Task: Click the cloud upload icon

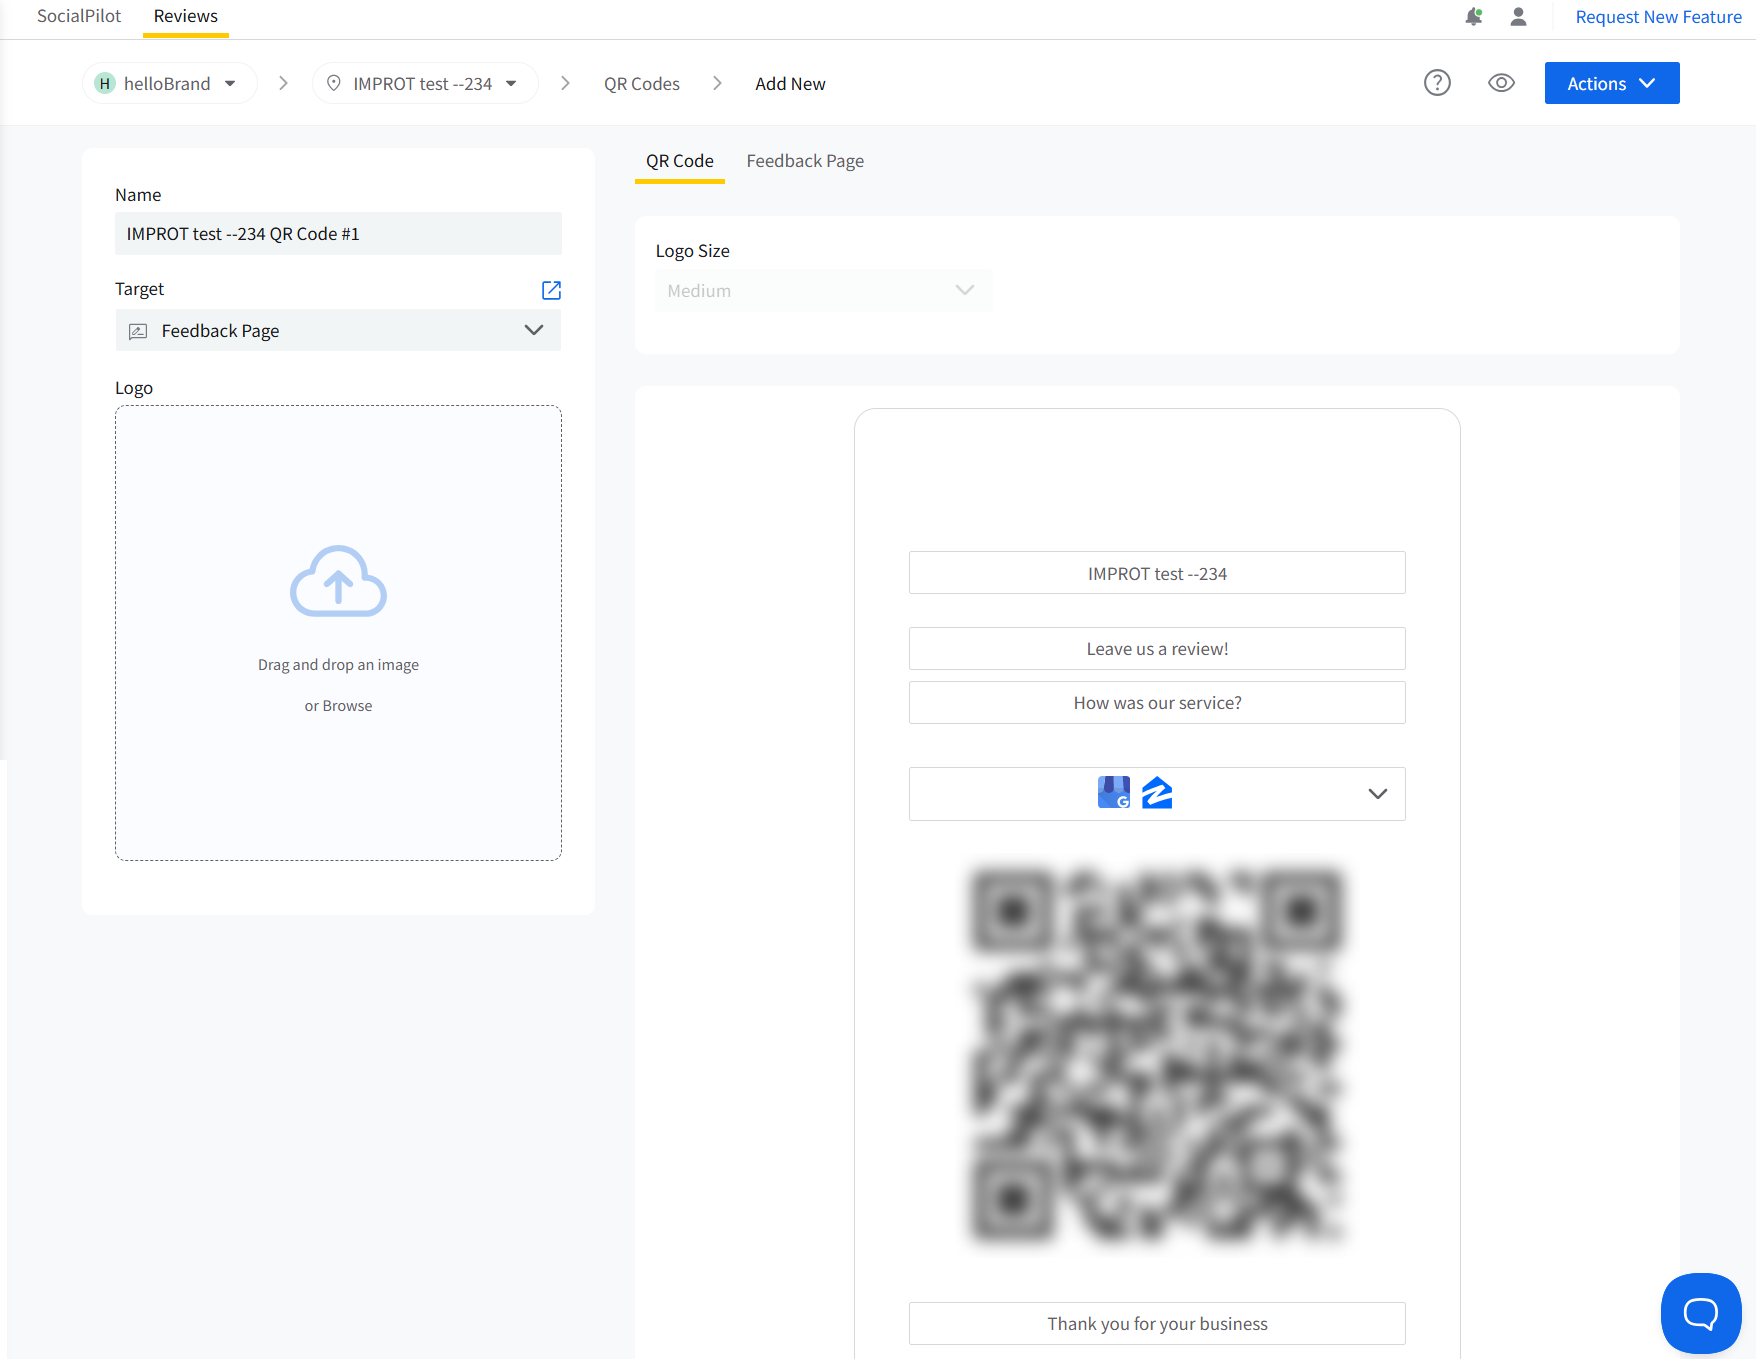Action: click(338, 581)
